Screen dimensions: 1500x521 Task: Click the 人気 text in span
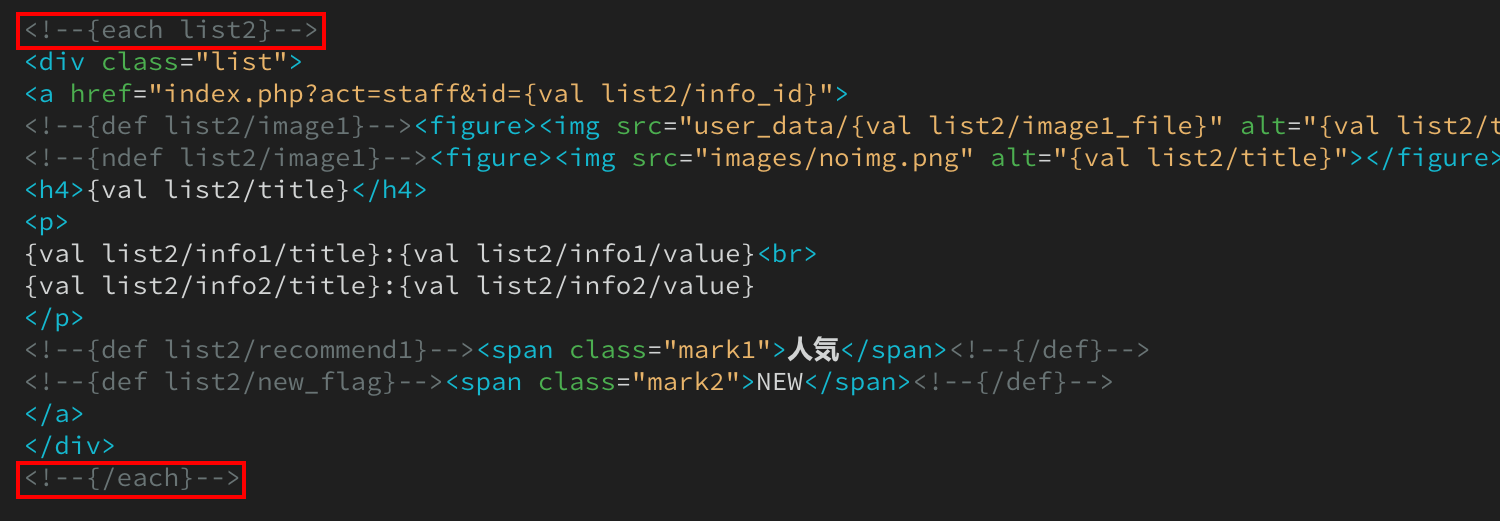click(x=811, y=350)
